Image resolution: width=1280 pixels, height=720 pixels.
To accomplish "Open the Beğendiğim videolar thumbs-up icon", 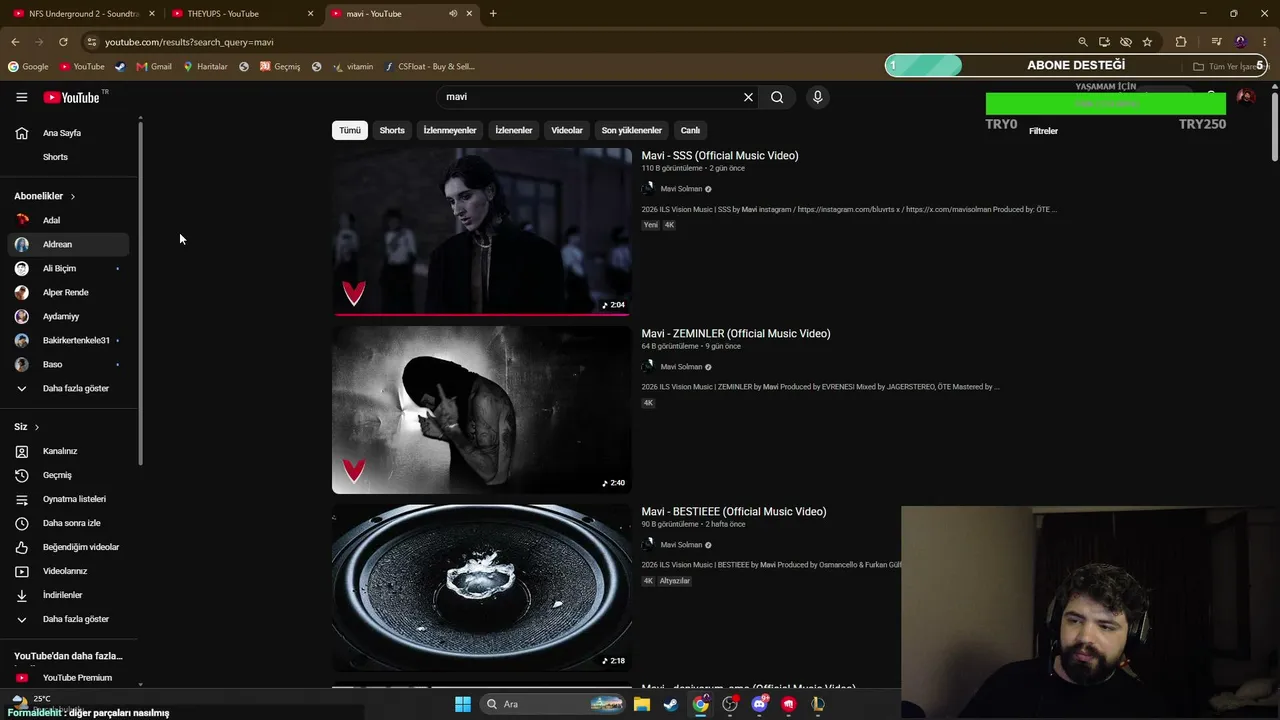I will (x=22, y=547).
